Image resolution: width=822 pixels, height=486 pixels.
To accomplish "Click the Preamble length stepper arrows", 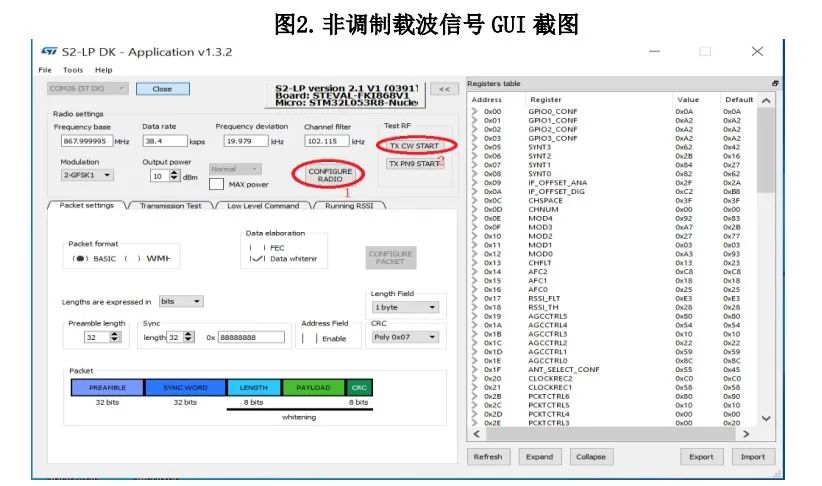I will [x=115, y=337].
